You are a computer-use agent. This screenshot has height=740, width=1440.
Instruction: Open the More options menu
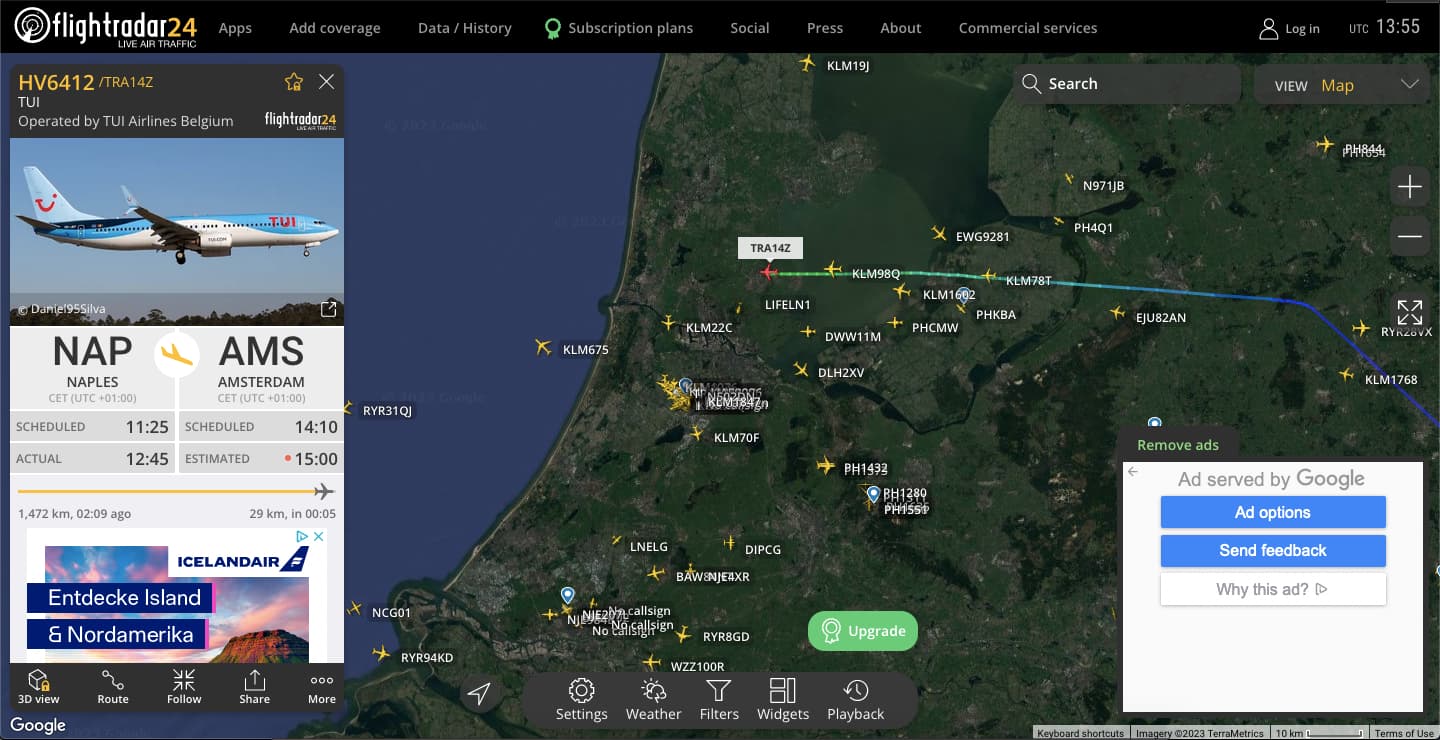322,687
